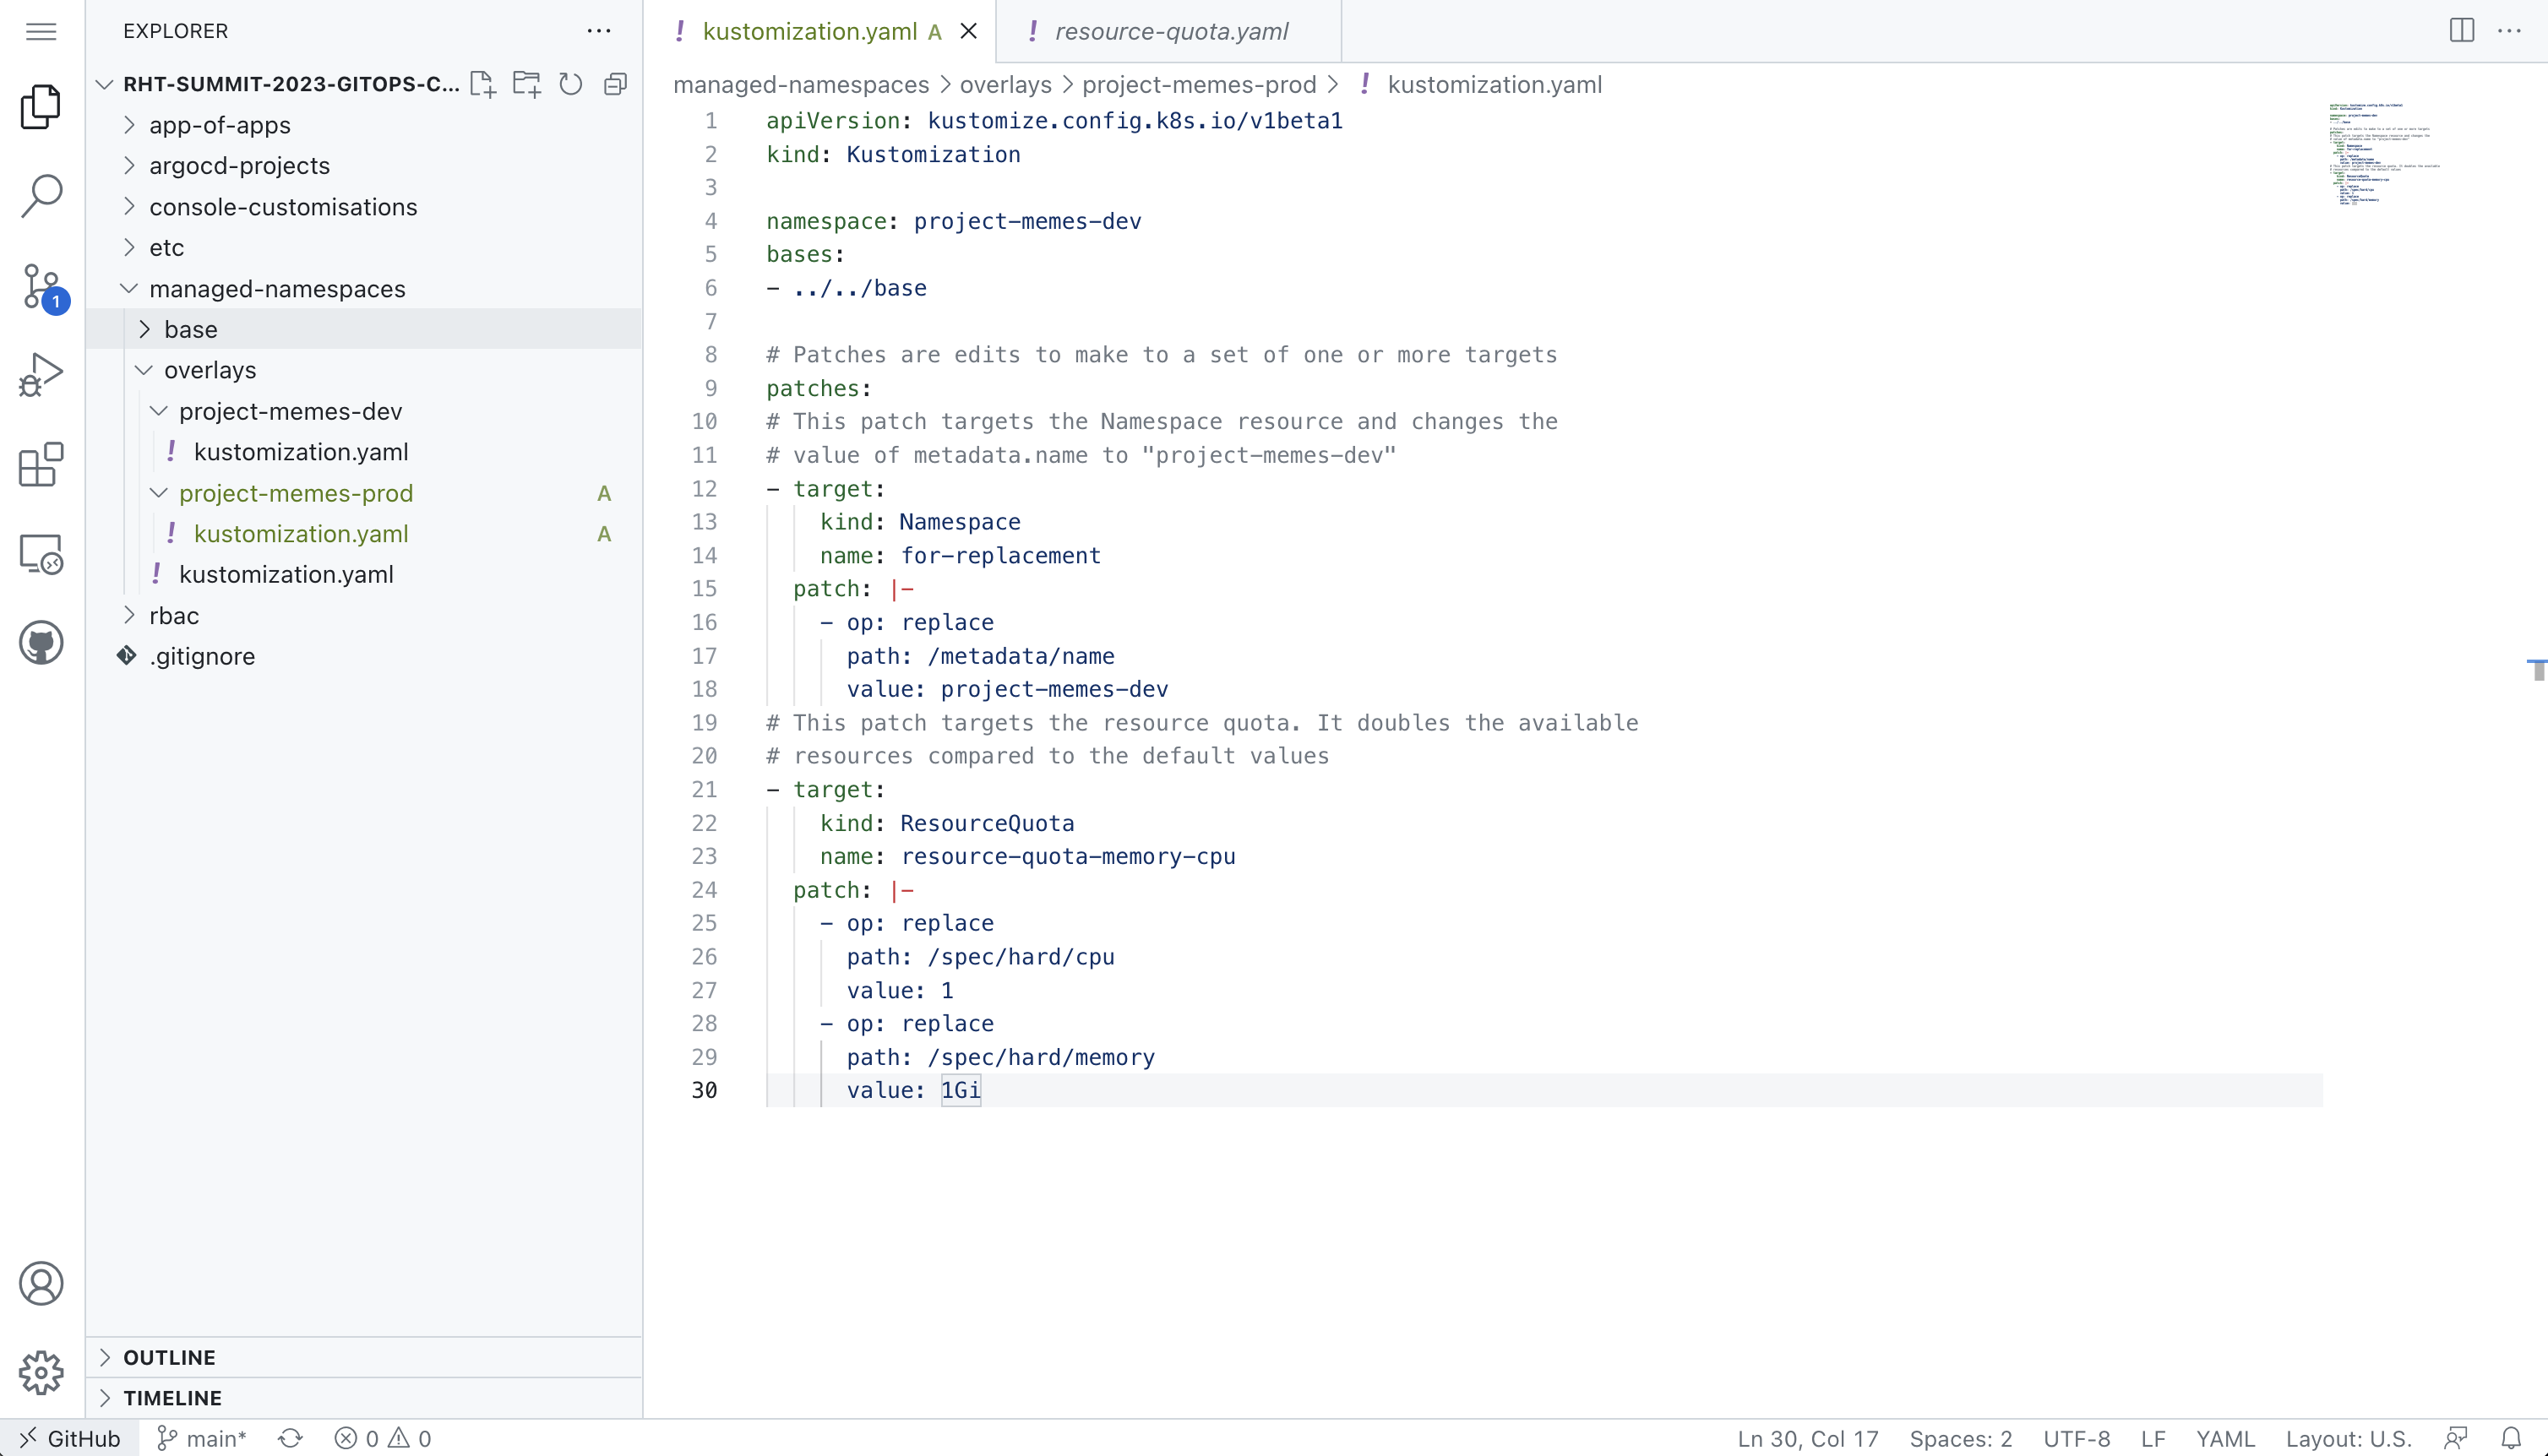Click line number 30 in gutter
This screenshot has height=1456, width=2548.
[x=704, y=1090]
